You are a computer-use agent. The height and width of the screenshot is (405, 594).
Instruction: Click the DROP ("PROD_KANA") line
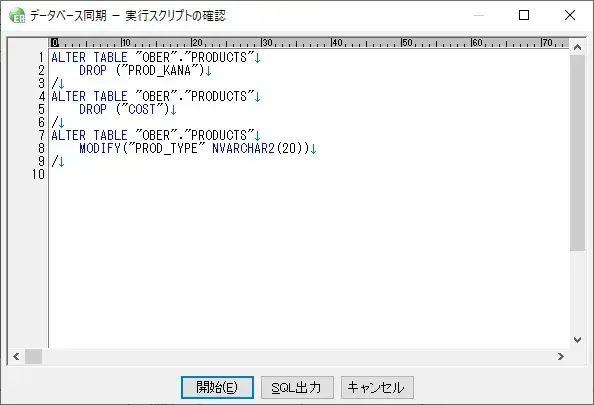[145, 70]
